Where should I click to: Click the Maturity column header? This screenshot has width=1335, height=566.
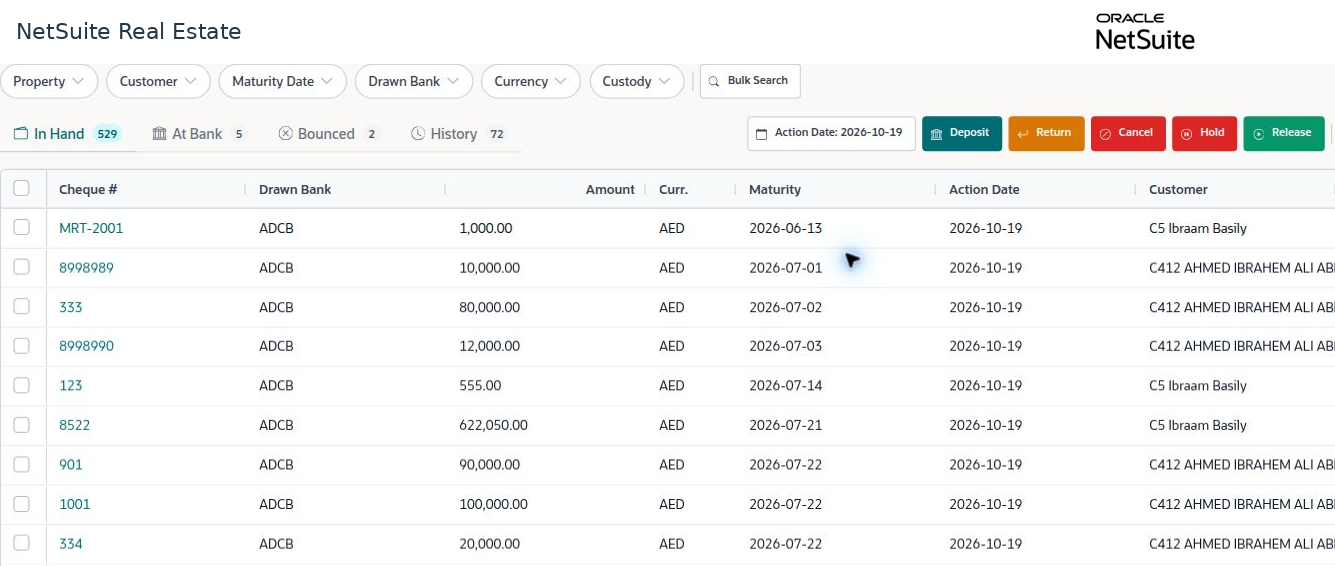tap(775, 189)
